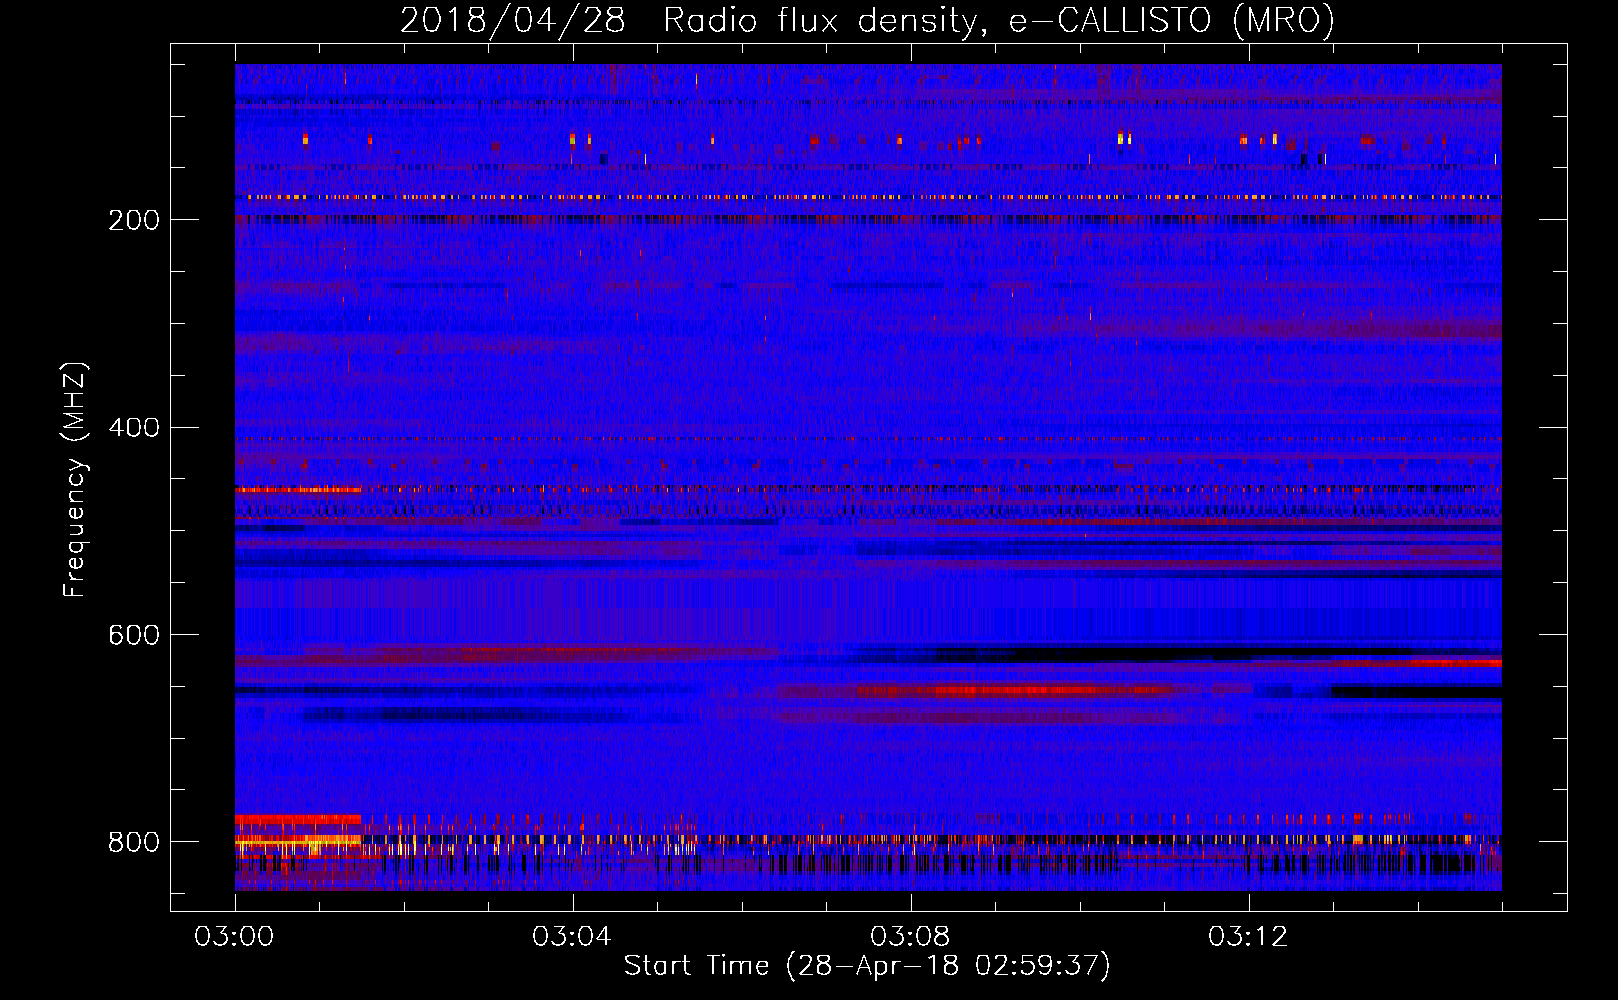Click the Frequency (MHZ) axis label
This screenshot has width=1618, height=1000.
(x=75, y=480)
